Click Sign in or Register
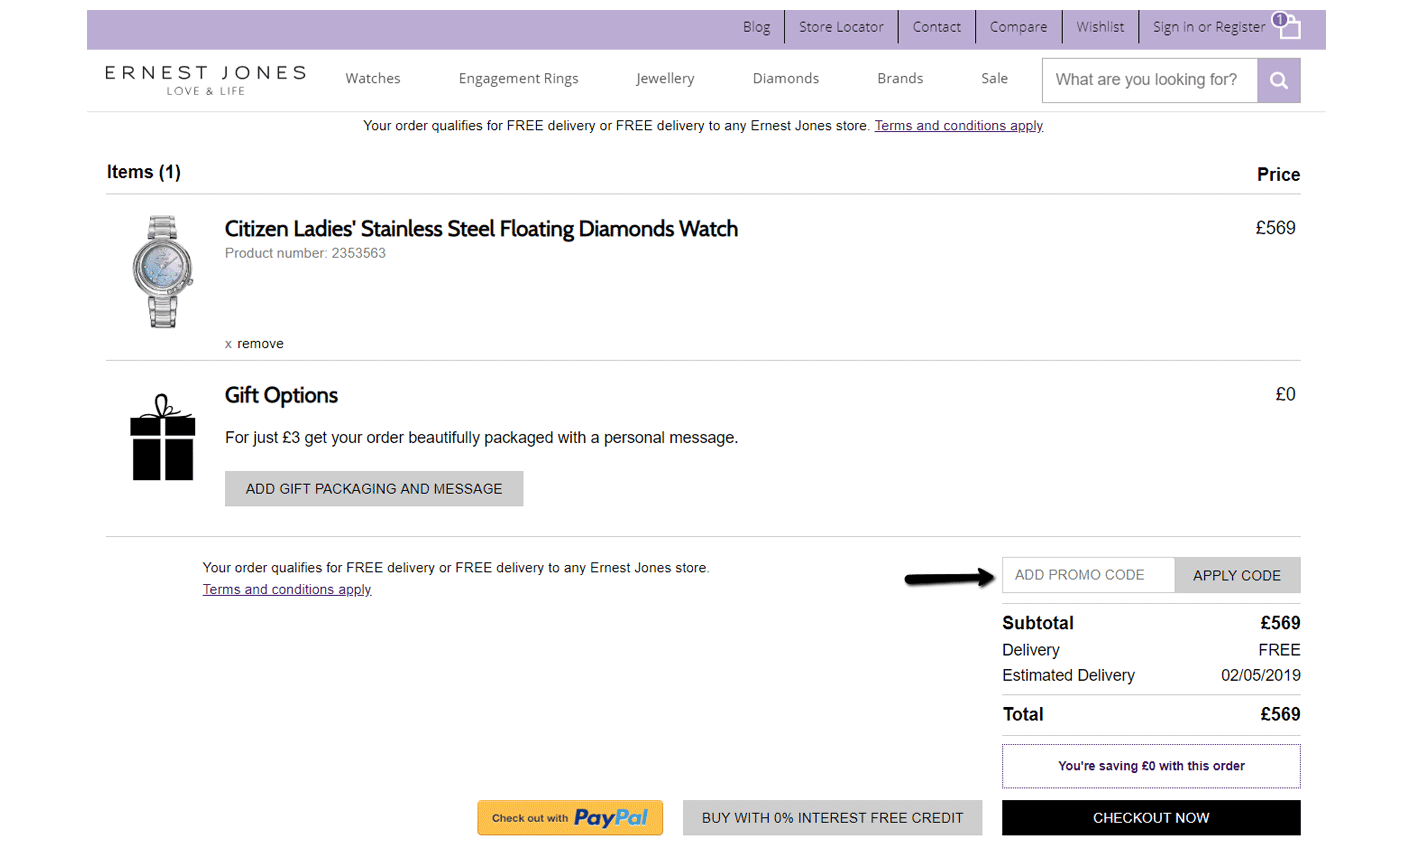 point(1208,27)
